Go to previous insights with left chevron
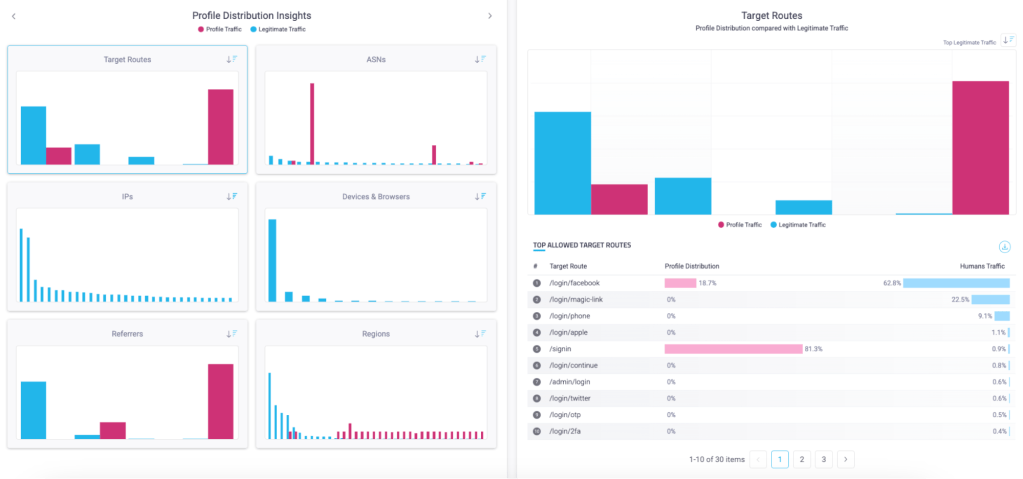The image size is (1023, 479). tap(13, 16)
